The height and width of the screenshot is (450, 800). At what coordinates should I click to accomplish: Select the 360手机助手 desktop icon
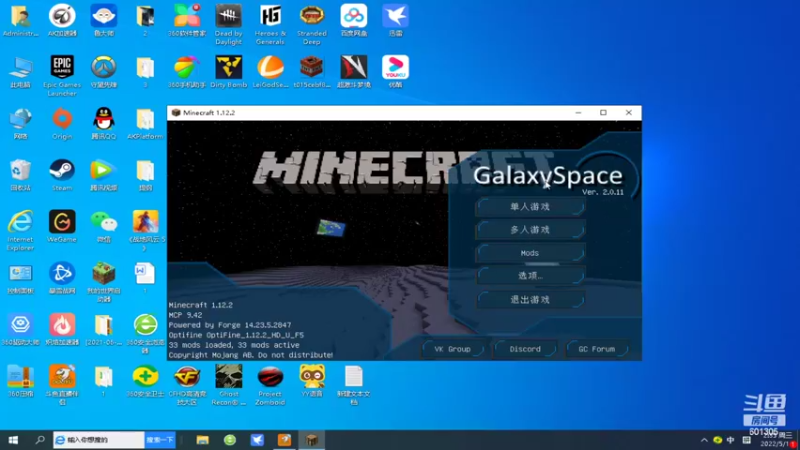[x=187, y=72]
